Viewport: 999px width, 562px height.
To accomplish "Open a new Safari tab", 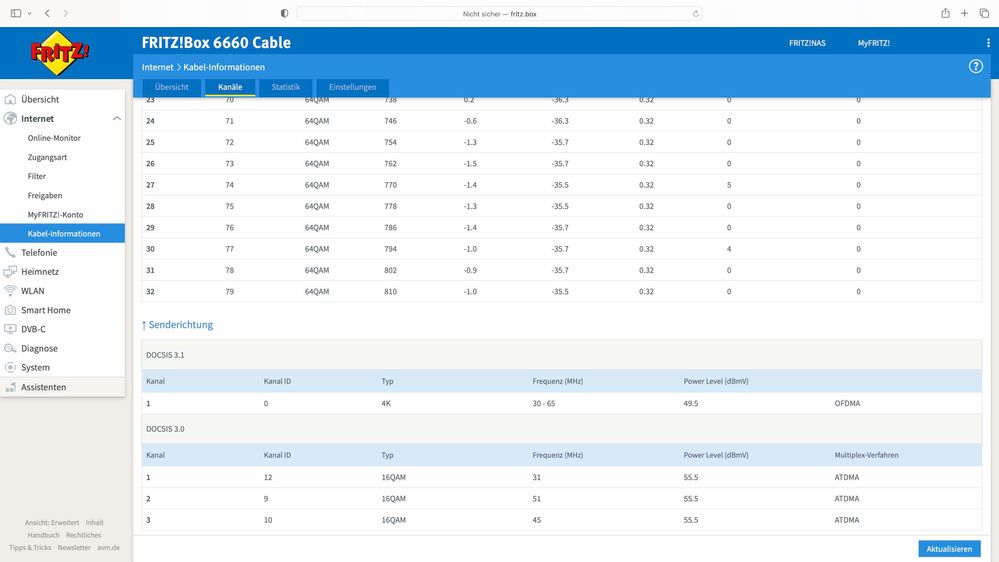I will [x=965, y=13].
